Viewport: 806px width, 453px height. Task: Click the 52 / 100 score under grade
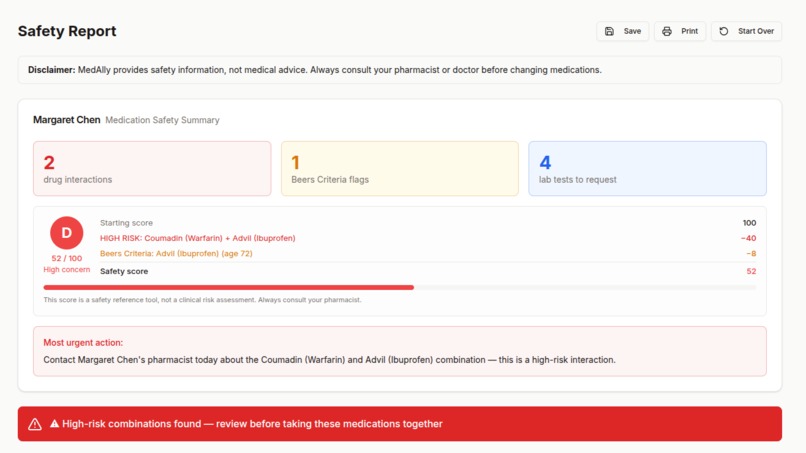click(67, 259)
